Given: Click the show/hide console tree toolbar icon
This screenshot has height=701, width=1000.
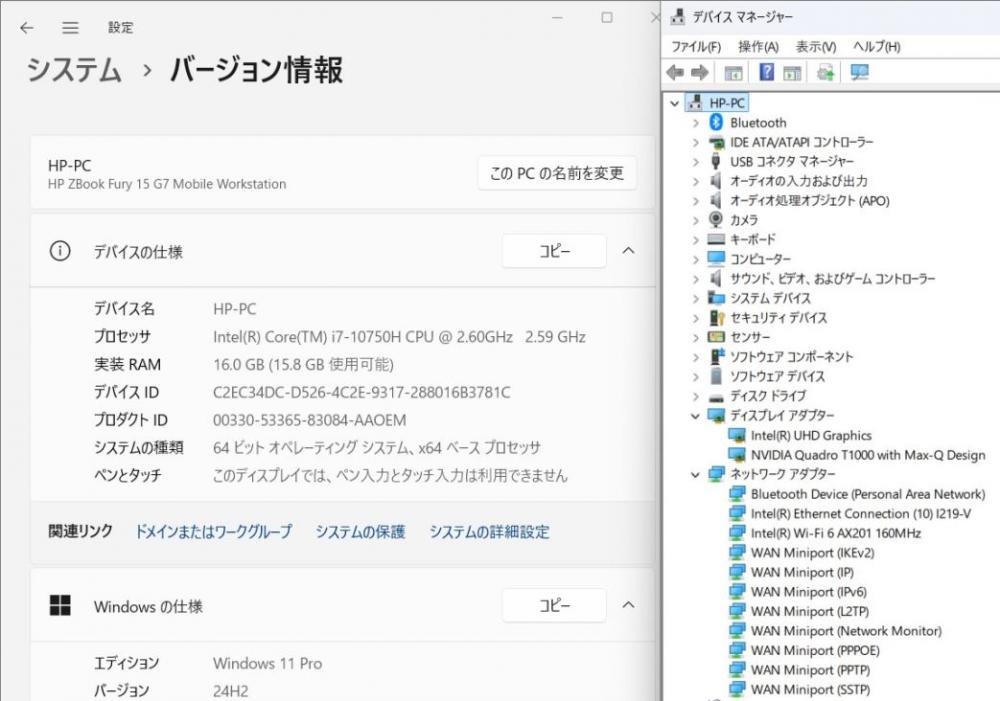Looking at the screenshot, I should tap(733, 73).
